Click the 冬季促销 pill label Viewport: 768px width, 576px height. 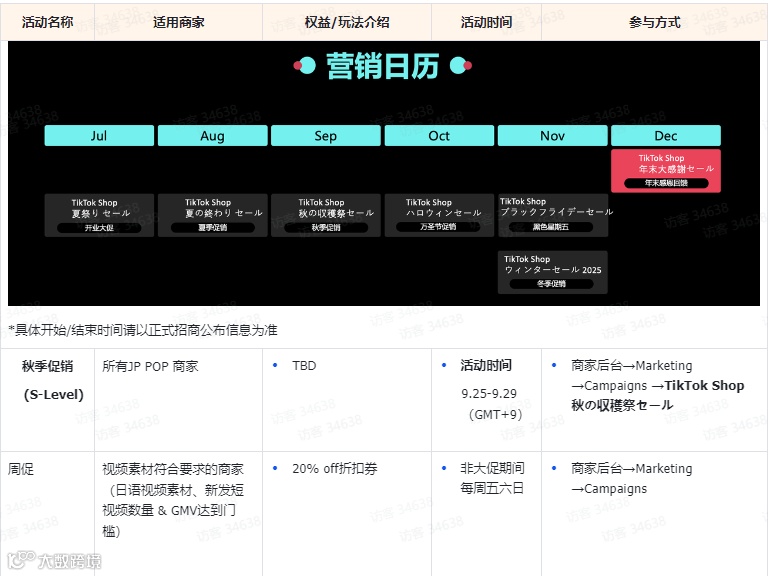551,284
